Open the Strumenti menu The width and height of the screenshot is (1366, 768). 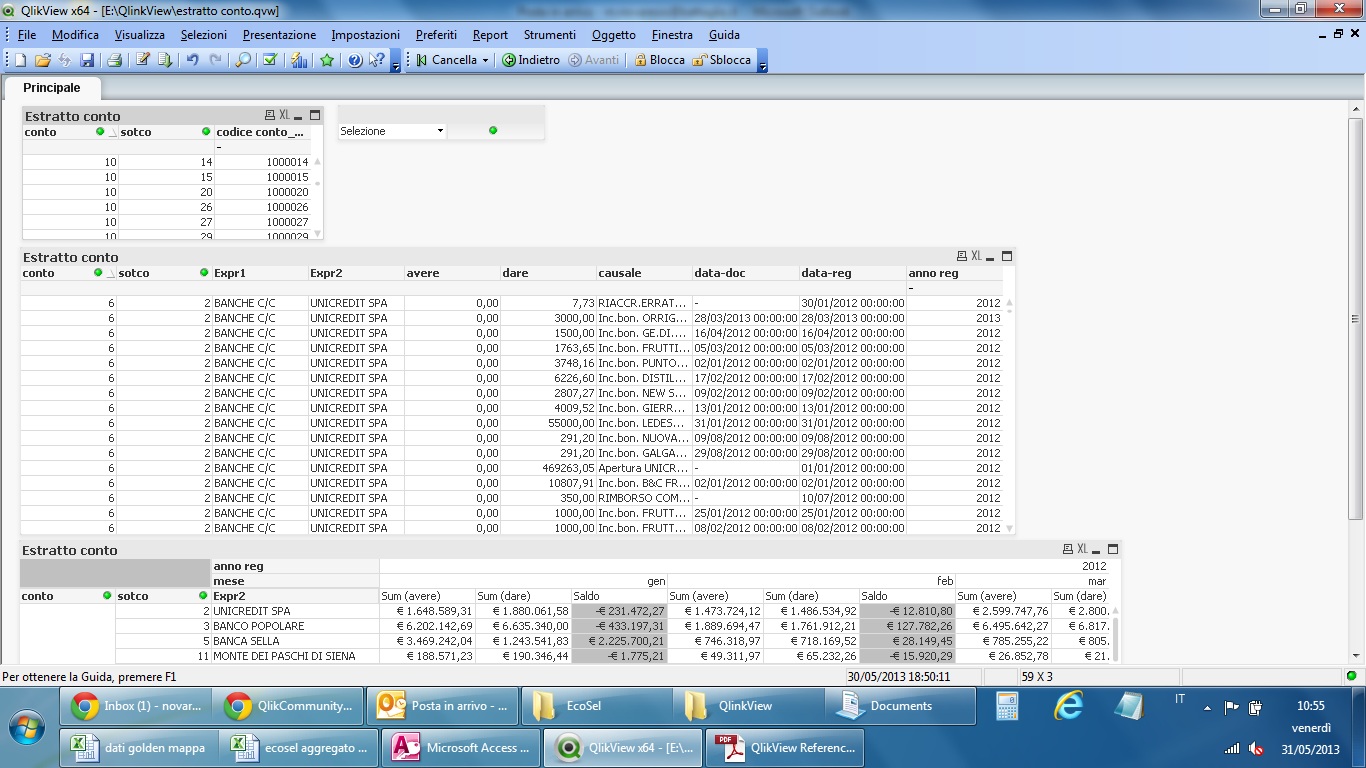(x=550, y=35)
